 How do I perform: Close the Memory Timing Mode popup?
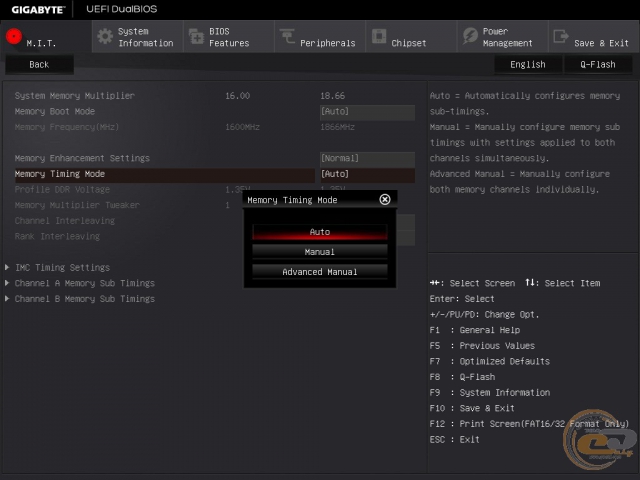pos(384,199)
